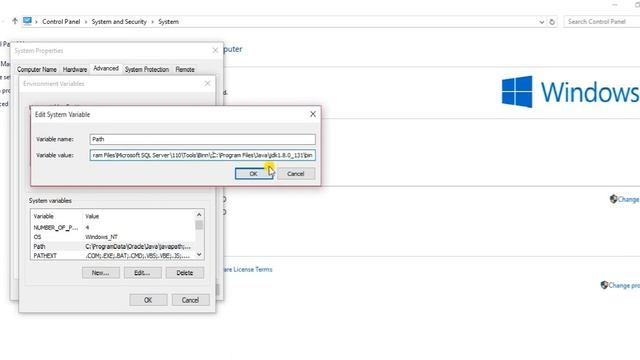Select the Path system variable row
Viewport: 640px width, 360px height.
[x=113, y=246]
